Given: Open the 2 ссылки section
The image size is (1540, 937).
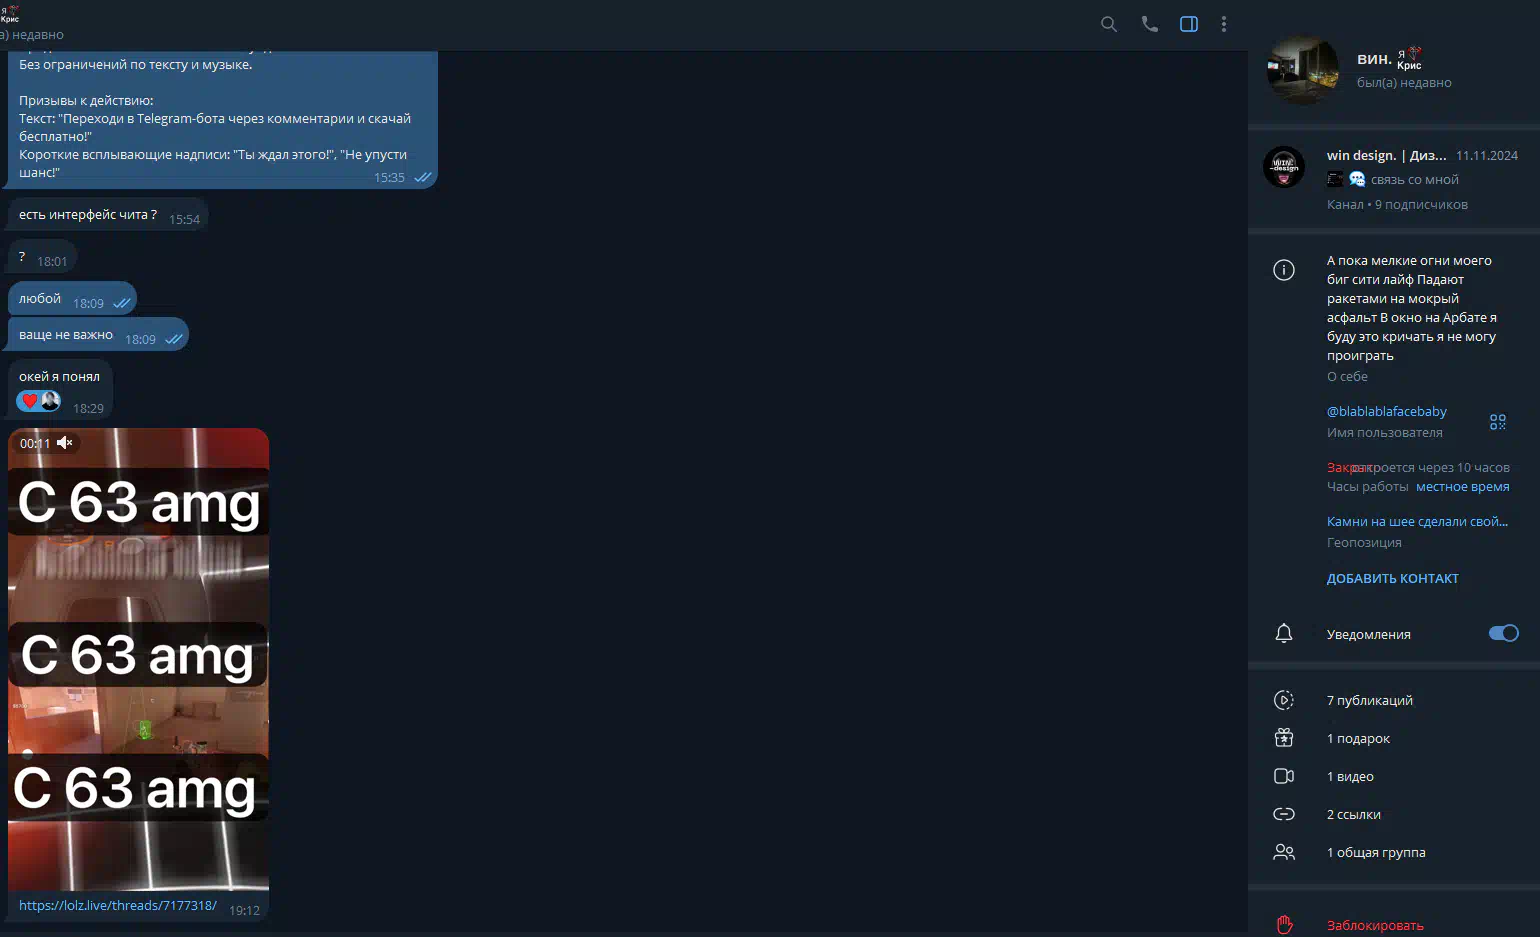Looking at the screenshot, I should [x=1353, y=814].
